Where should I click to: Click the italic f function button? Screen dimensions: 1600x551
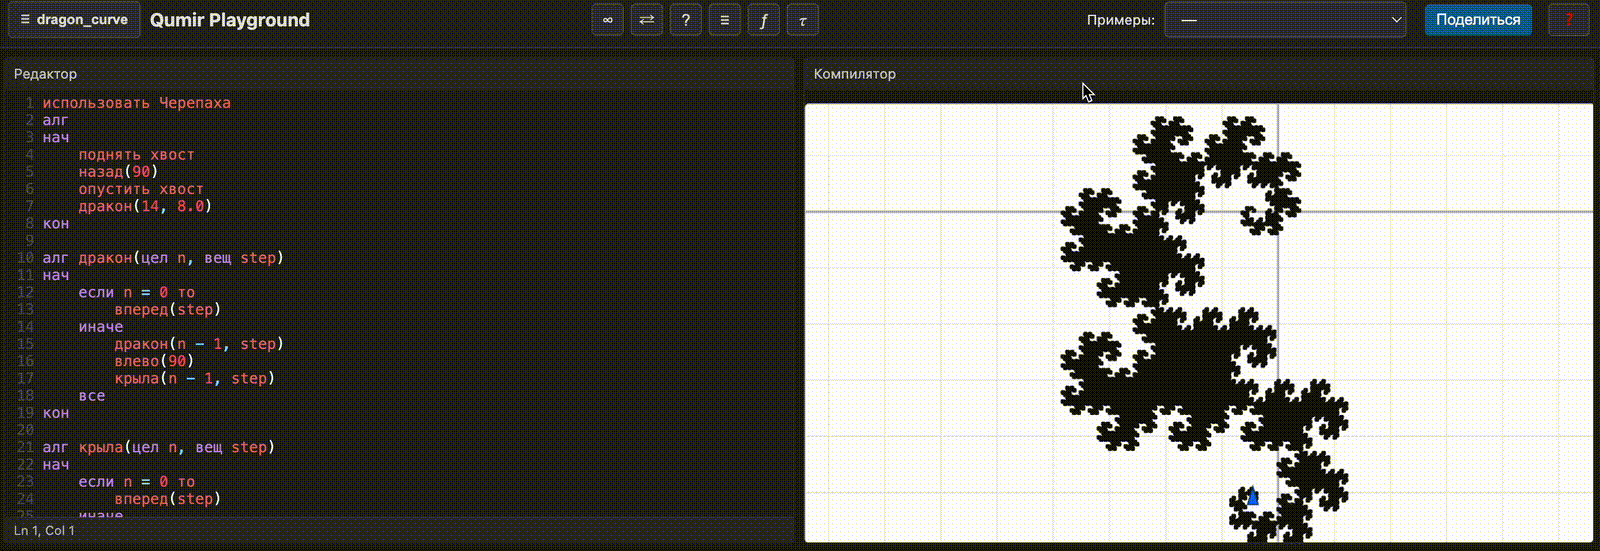point(763,20)
